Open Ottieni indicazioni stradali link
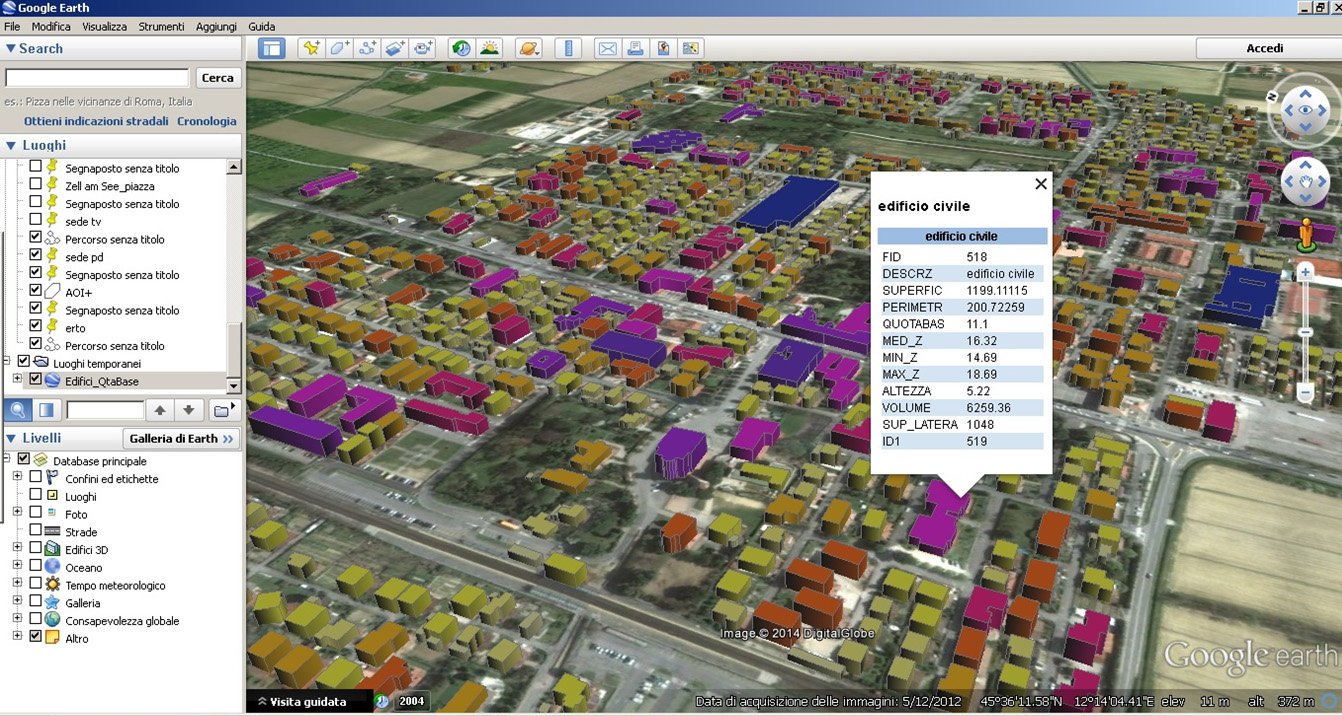This screenshot has height=716, width=1342. pos(96,121)
